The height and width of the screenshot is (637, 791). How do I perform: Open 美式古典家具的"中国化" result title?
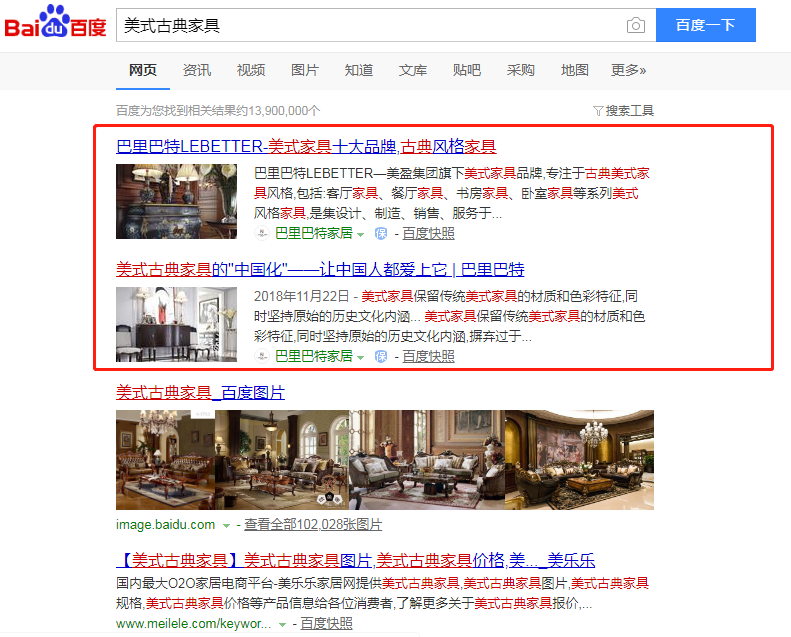pyautogui.click(x=320, y=269)
